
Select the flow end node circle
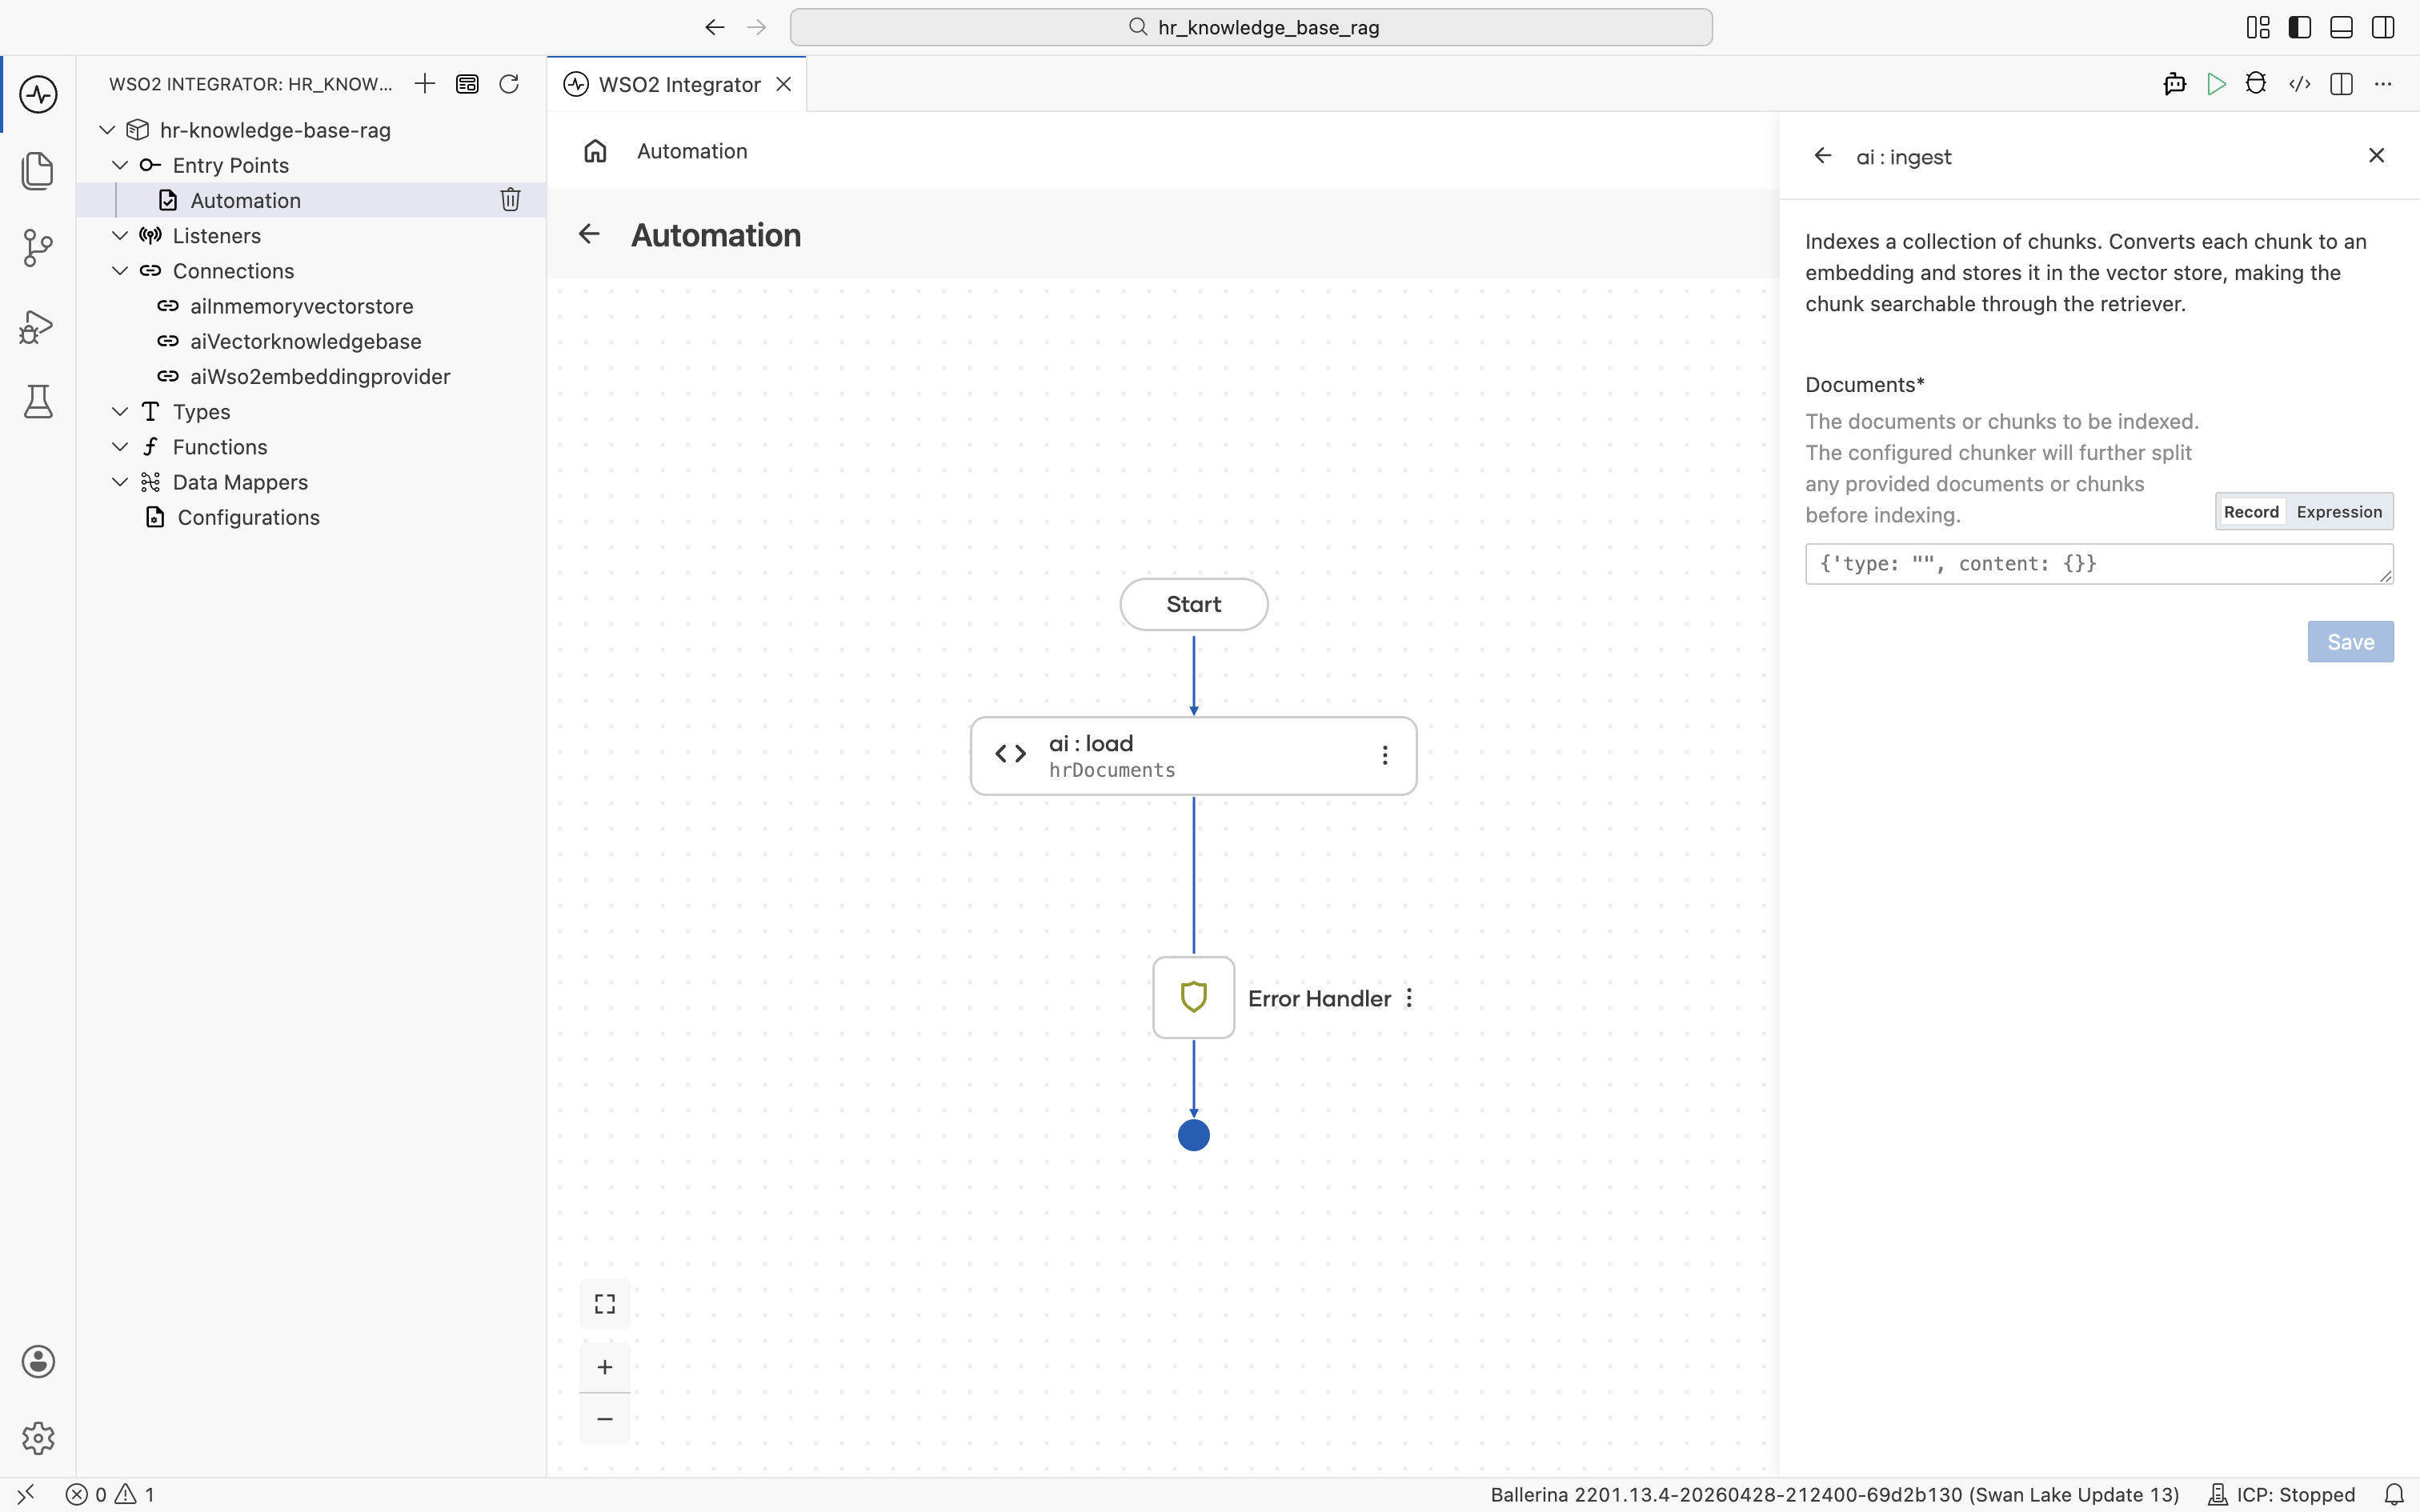click(x=1194, y=1135)
